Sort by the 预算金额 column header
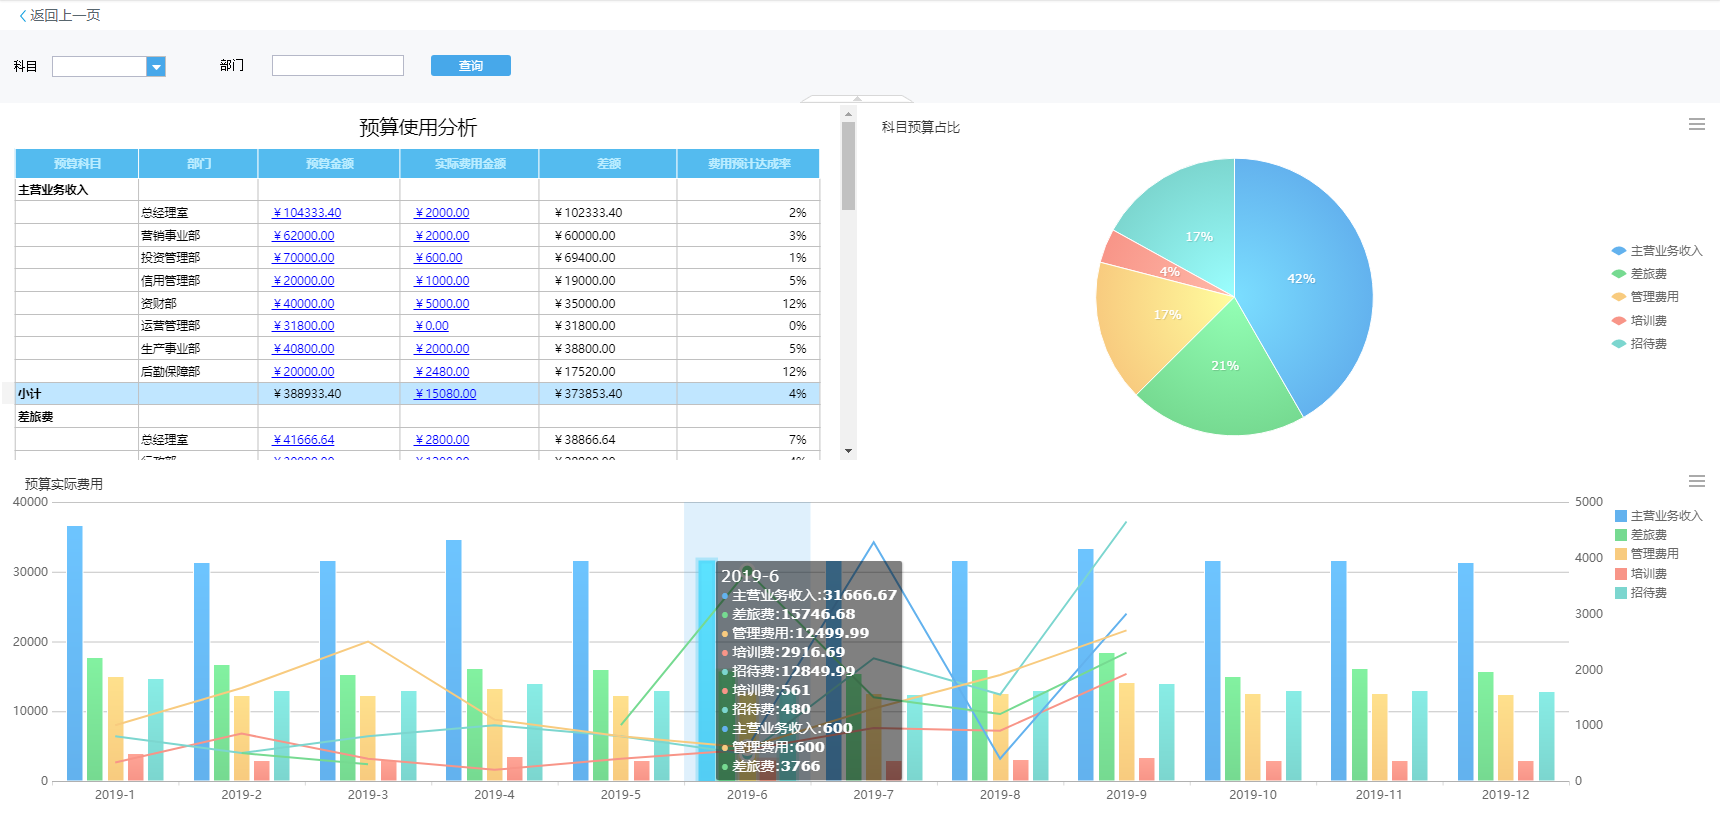This screenshot has height=820, width=1720. click(x=329, y=164)
